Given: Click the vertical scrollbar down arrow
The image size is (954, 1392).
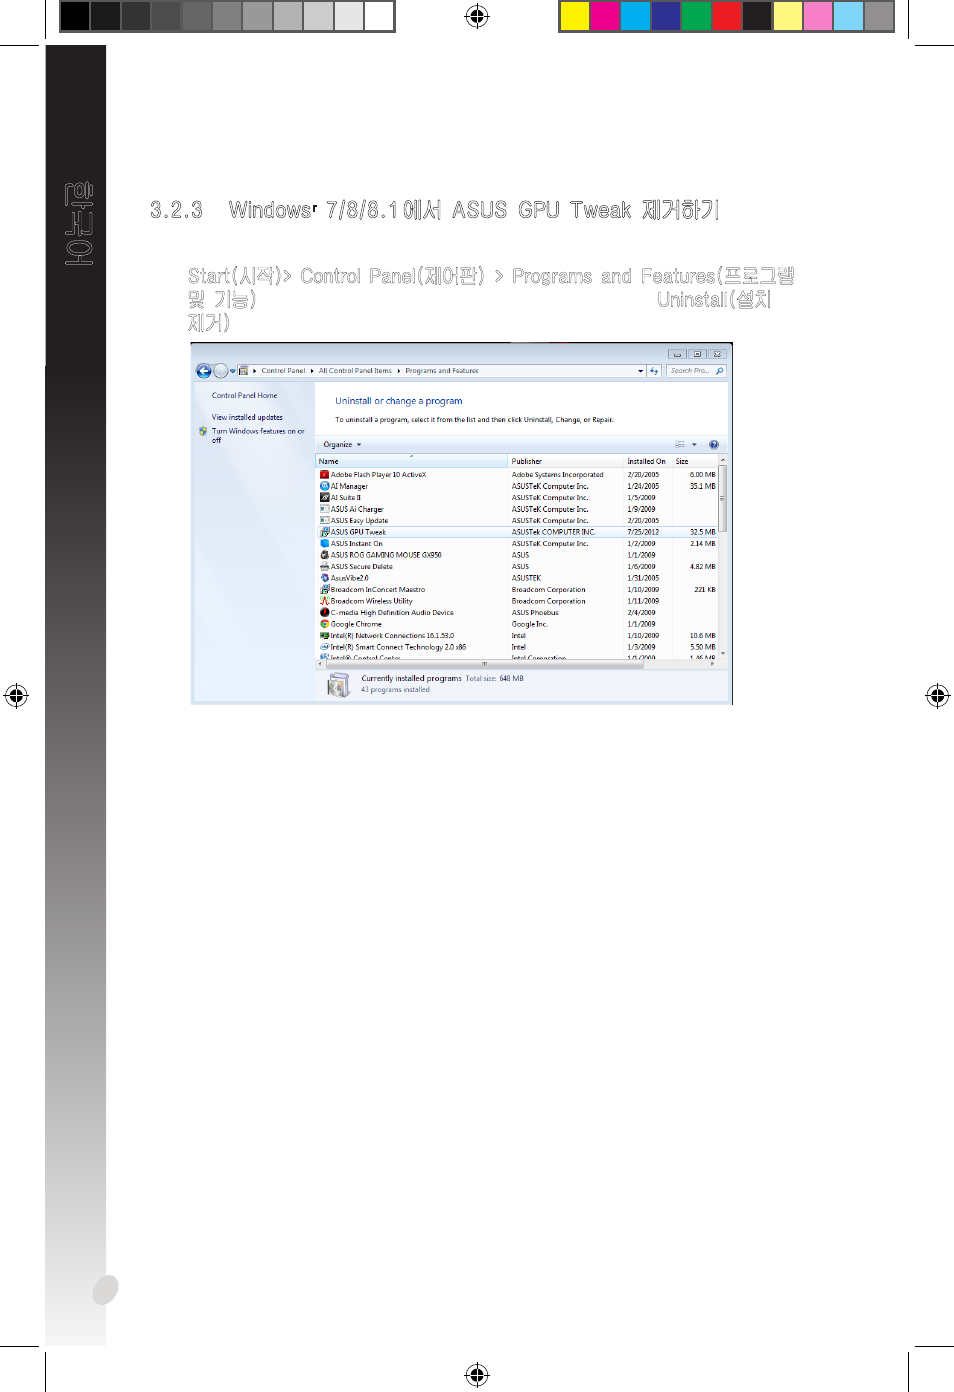Looking at the screenshot, I should pos(722,653).
